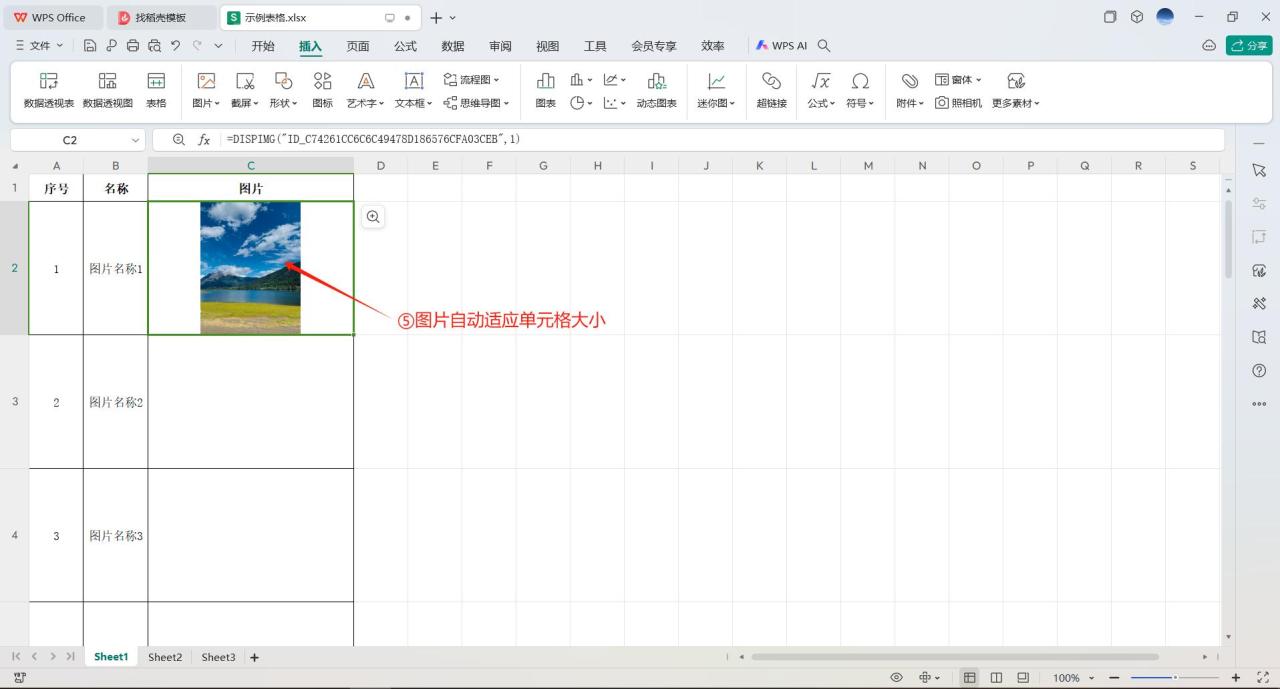Launch WPS AI assistant

781,46
